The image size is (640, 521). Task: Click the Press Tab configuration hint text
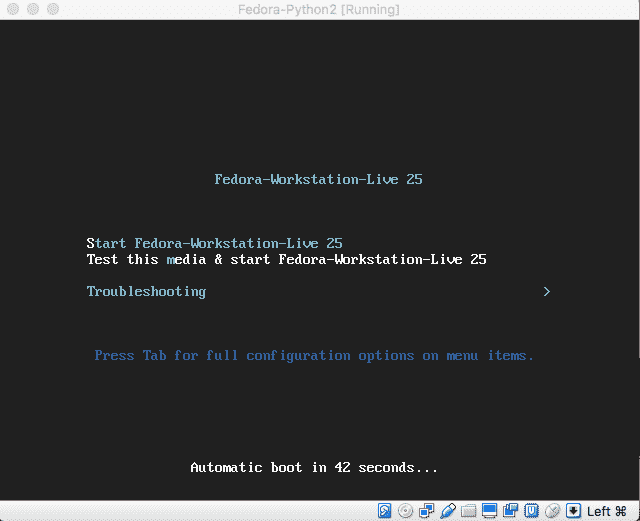314,356
